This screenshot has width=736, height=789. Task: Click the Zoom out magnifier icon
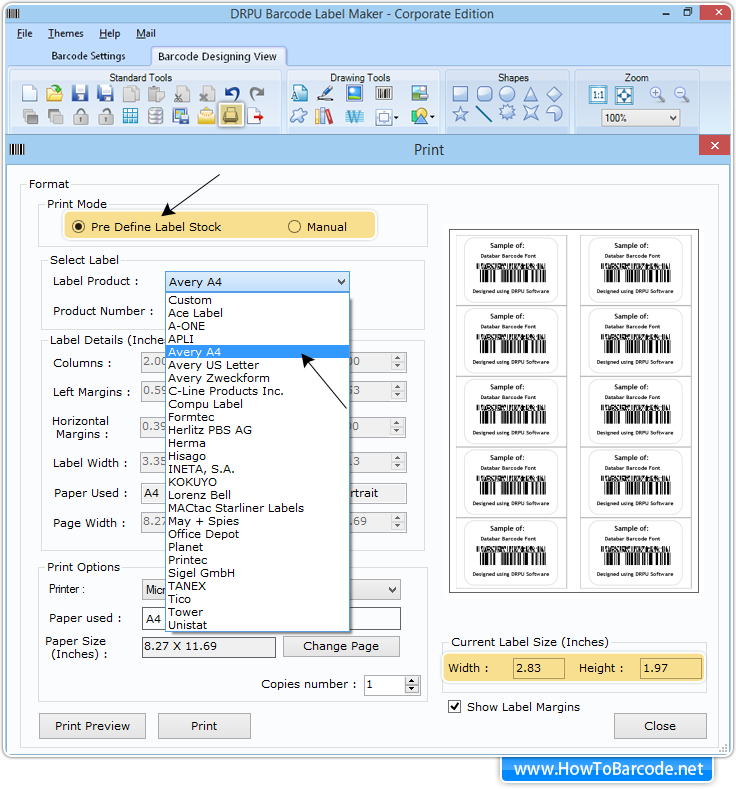tap(682, 94)
